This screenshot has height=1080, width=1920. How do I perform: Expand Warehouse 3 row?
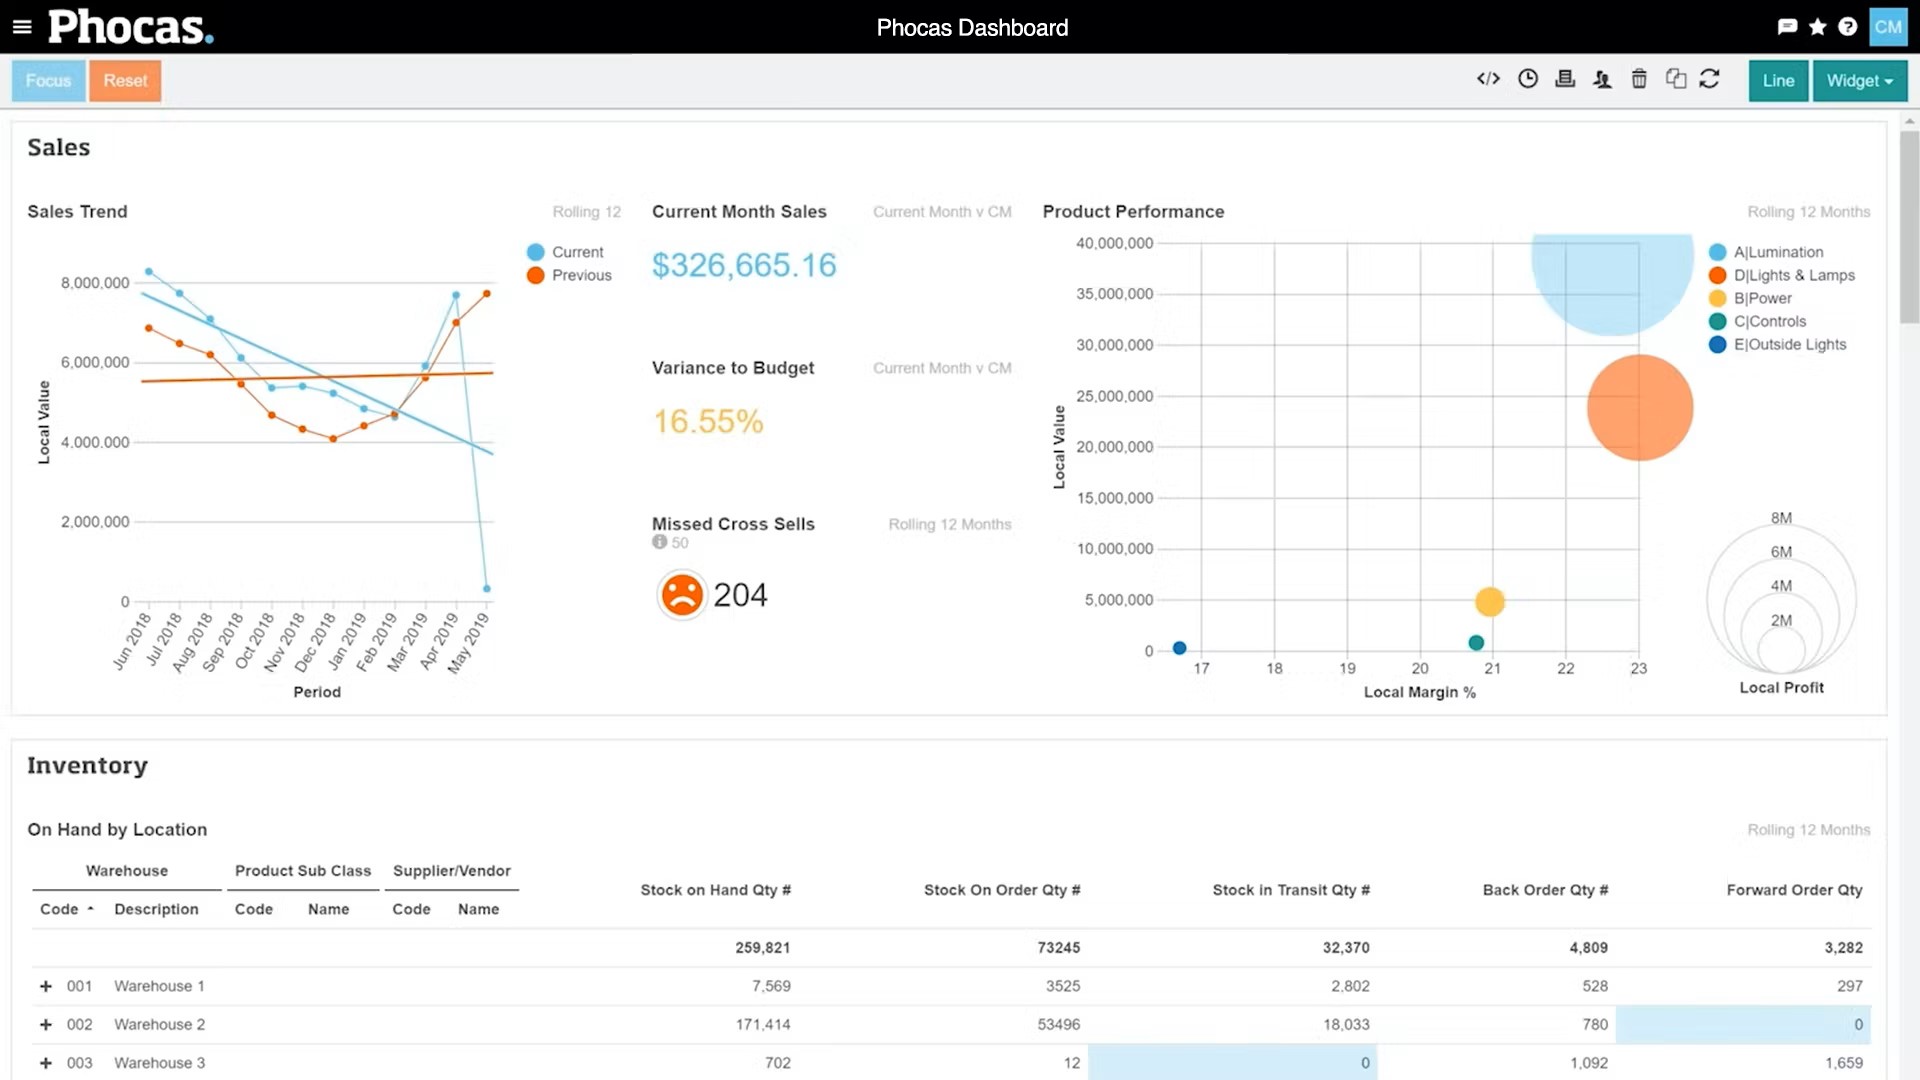tap(46, 1063)
